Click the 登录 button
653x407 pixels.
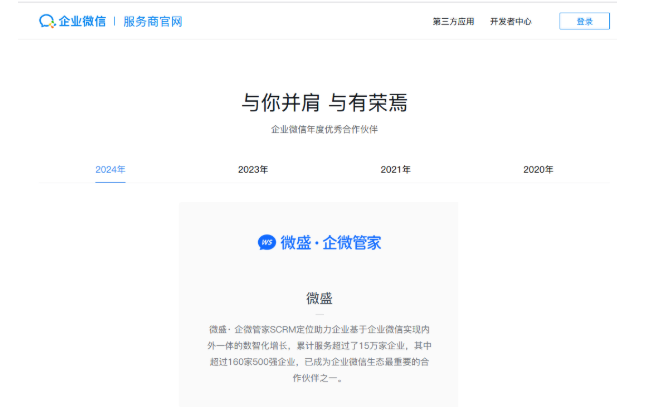(584, 21)
